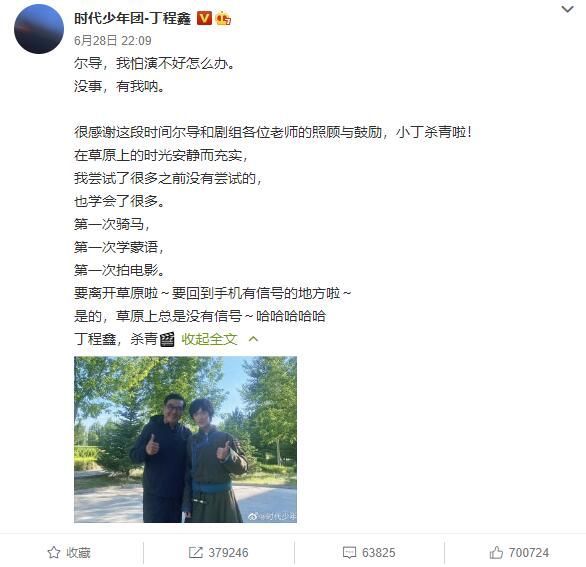Add post to favorites via 收藏
Screen dimensions: 586x567
(x=78, y=552)
